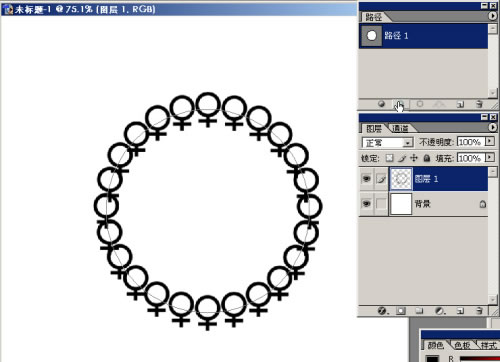500x362 pixels.
Task: Toggle visibility of 背景 layer
Action: point(367,203)
